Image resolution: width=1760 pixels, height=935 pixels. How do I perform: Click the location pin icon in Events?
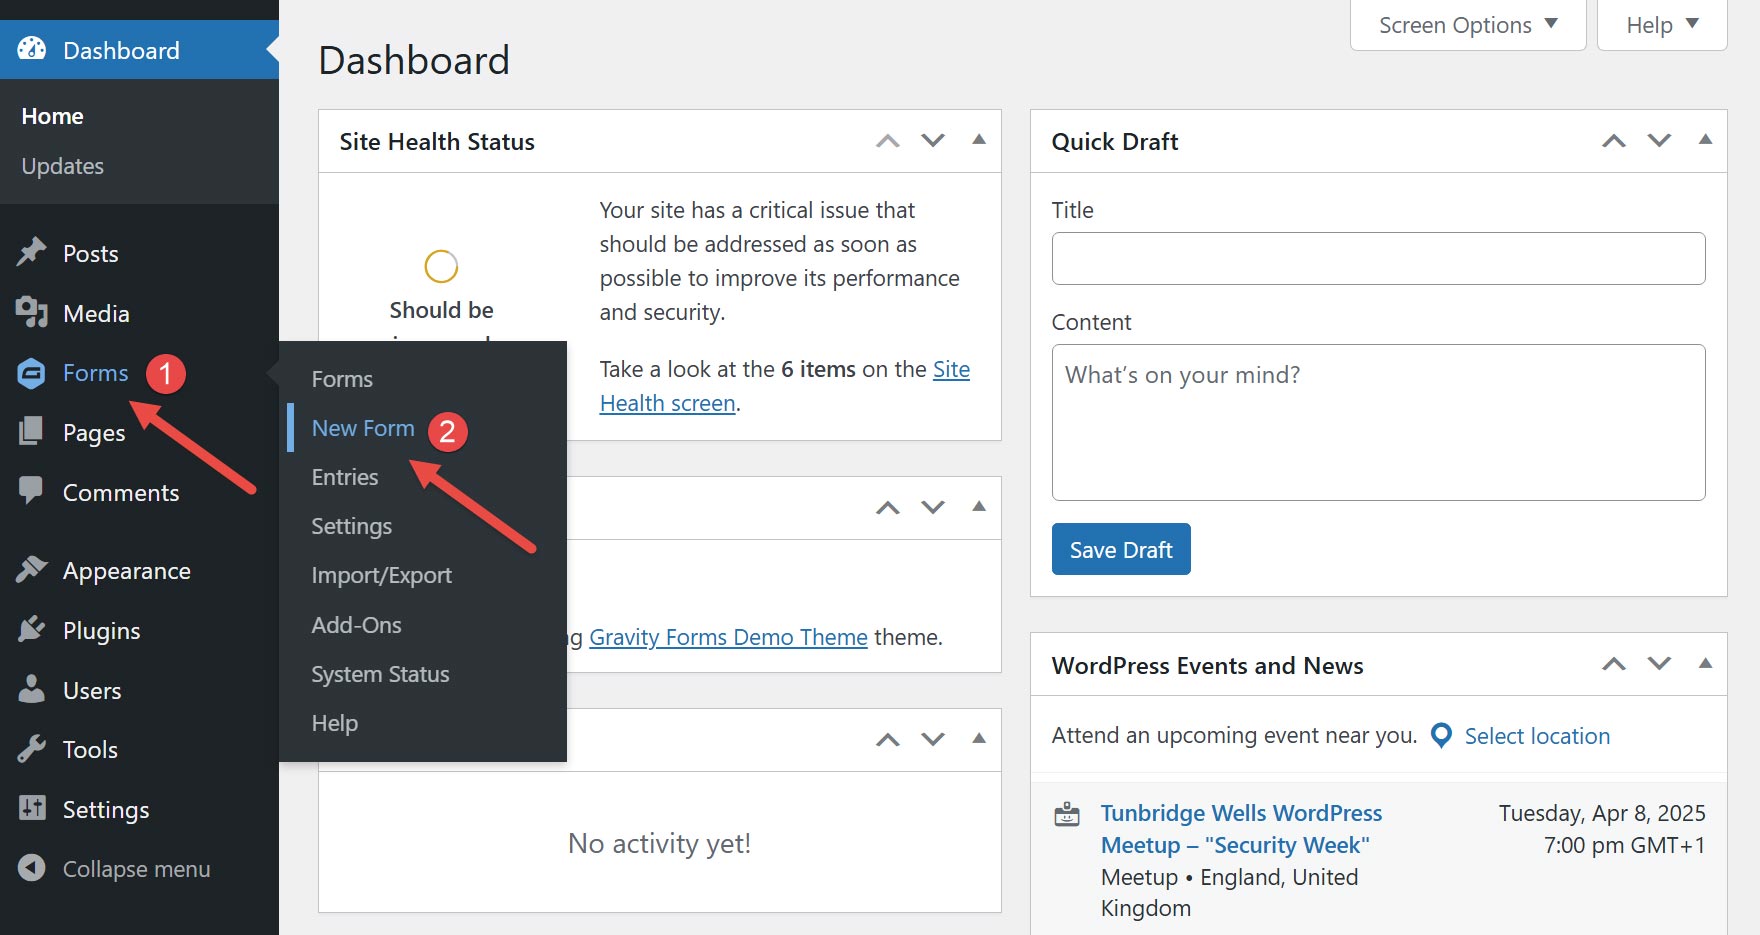point(1441,736)
